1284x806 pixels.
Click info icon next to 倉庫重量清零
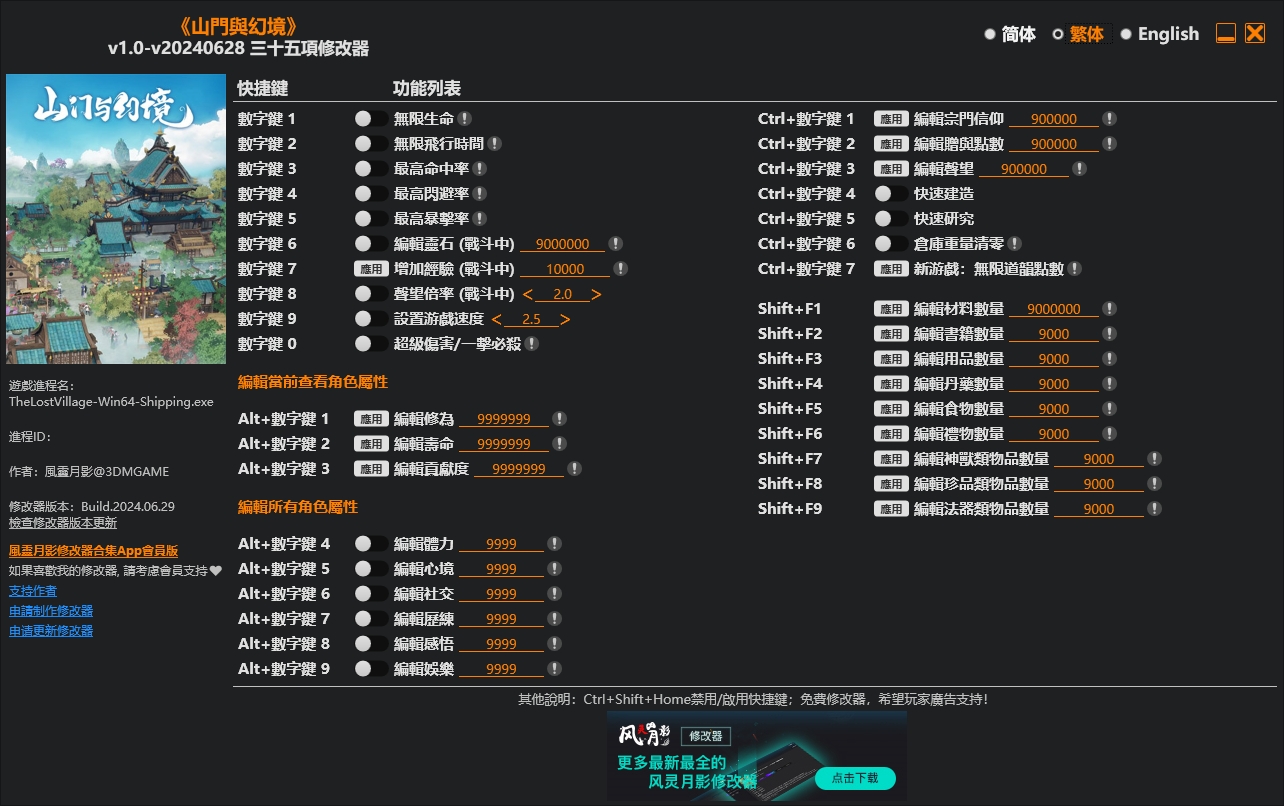pos(1015,244)
